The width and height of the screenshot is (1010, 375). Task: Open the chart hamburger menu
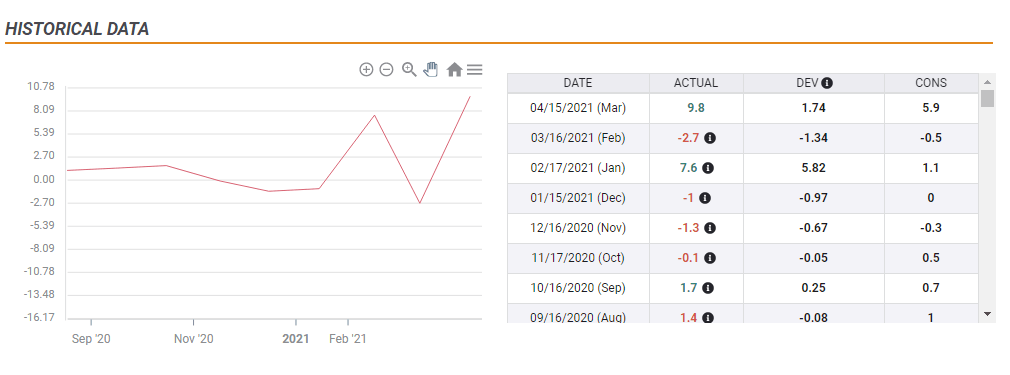pyautogui.click(x=475, y=70)
